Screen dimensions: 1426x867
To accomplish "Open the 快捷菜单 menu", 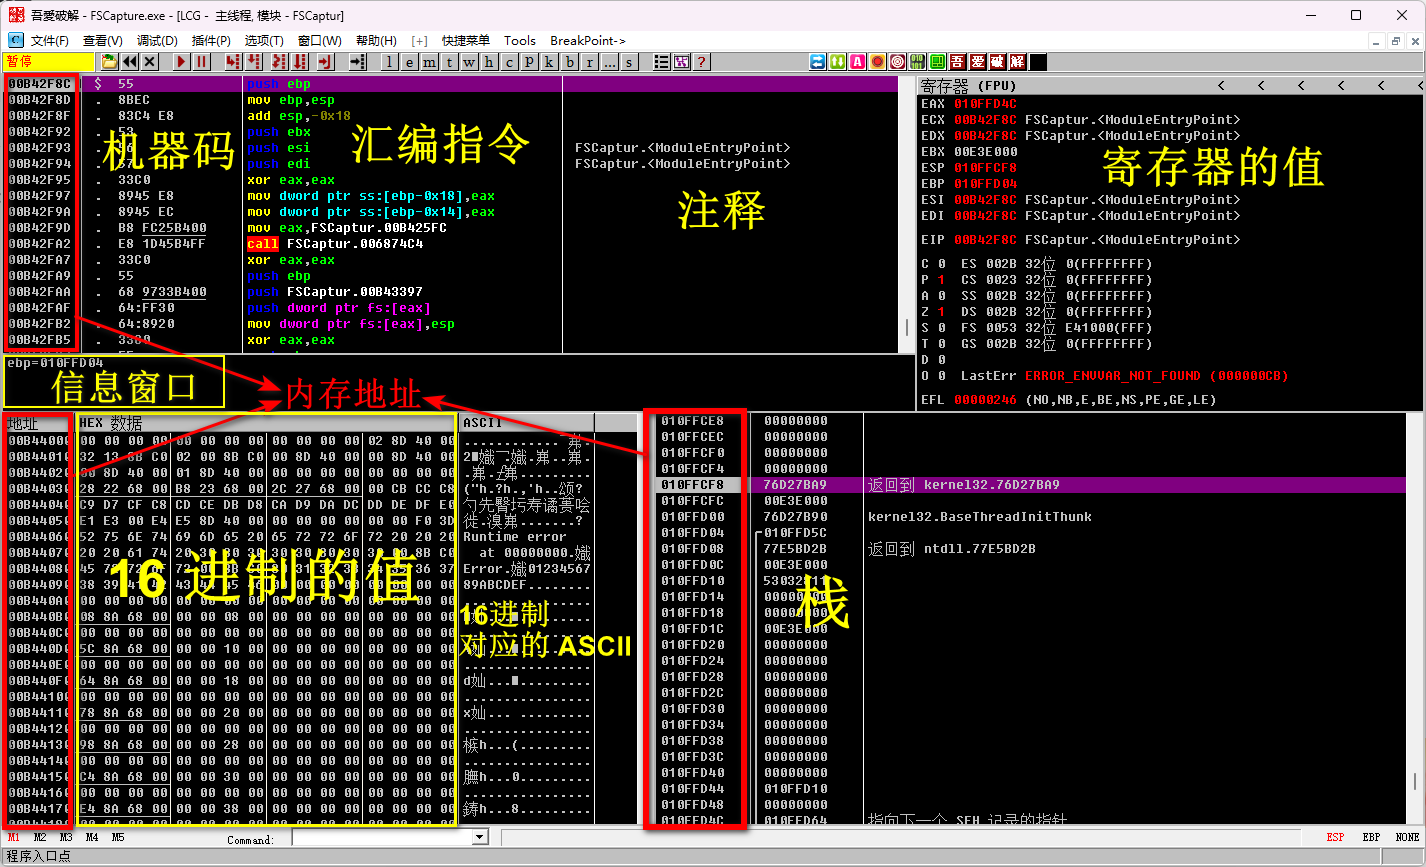I will click(466, 40).
